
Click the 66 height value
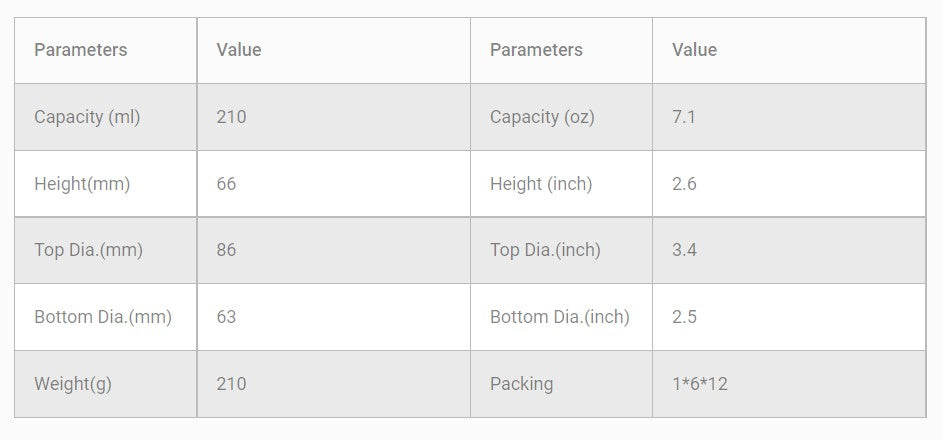227,184
